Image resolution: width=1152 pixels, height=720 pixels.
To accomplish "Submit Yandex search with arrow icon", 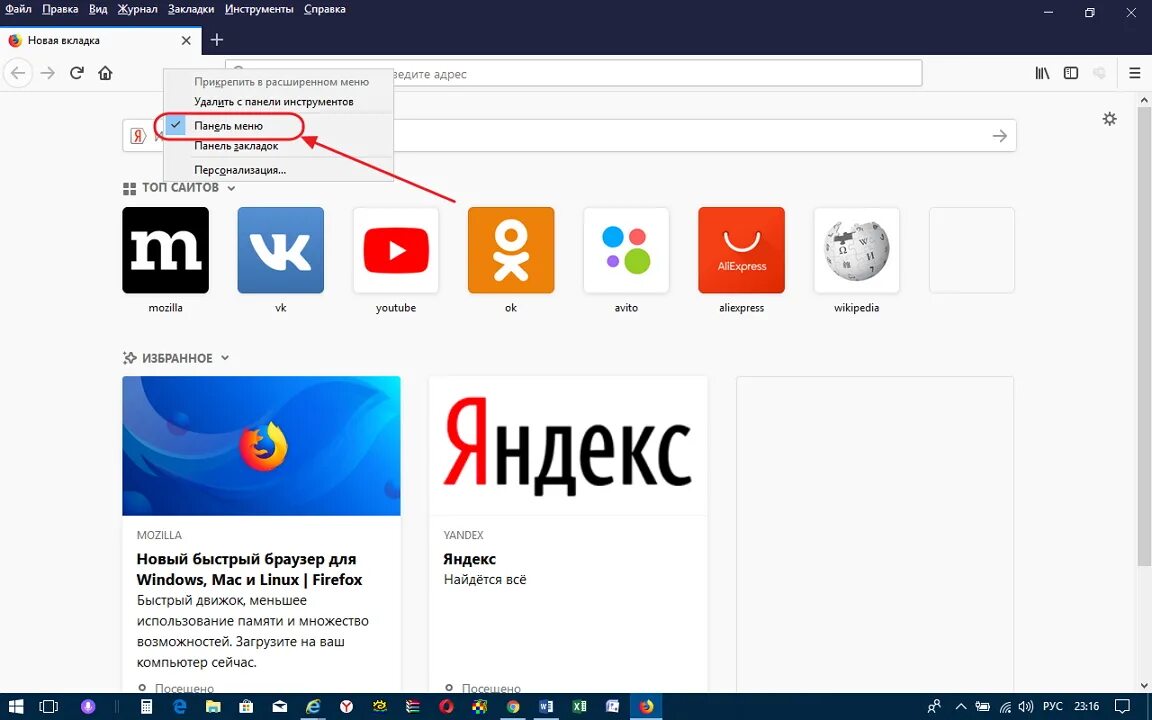I will [x=999, y=136].
